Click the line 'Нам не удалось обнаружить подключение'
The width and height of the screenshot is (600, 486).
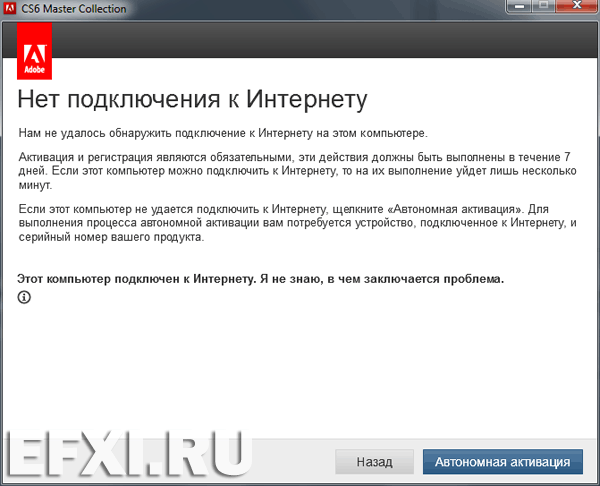223,133
